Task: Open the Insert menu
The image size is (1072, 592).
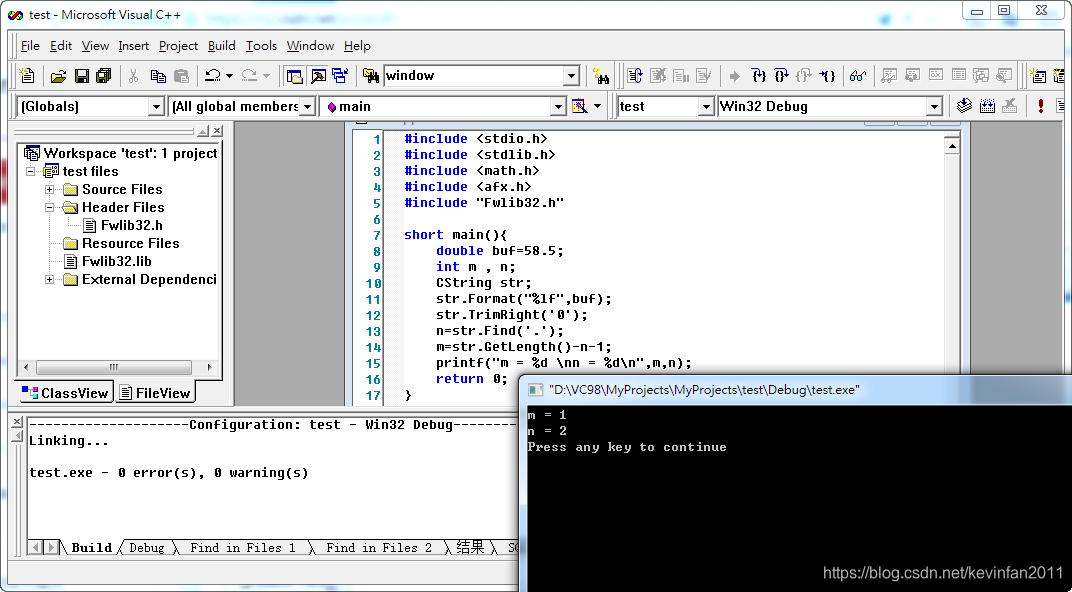Action: pyautogui.click(x=133, y=46)
